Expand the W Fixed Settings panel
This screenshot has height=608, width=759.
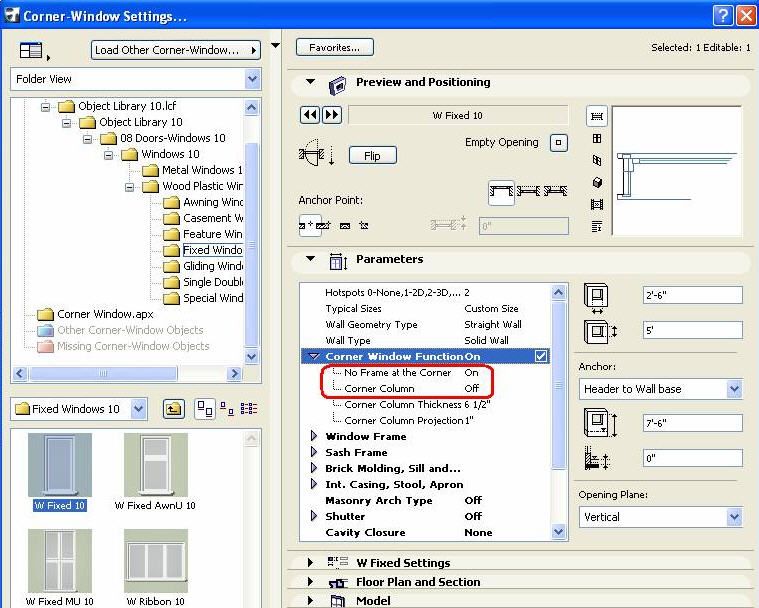[x=310, y=562]
